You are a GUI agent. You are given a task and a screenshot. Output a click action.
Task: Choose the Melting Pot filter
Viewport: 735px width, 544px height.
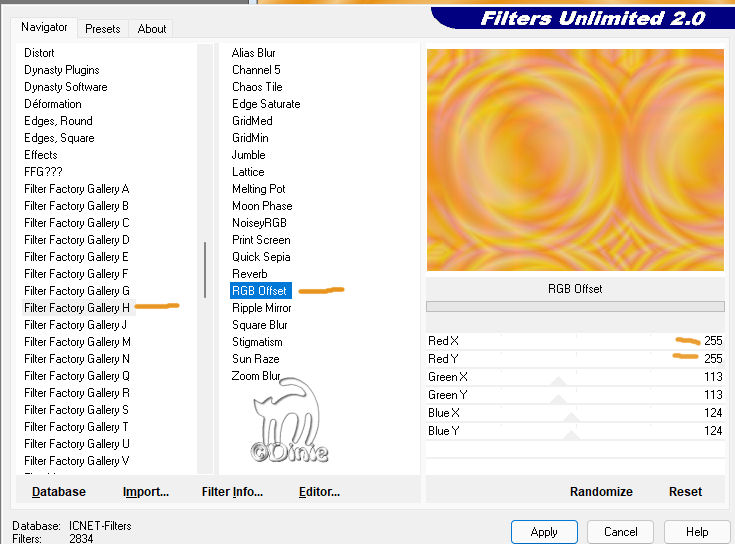click(x=258, y=189)
